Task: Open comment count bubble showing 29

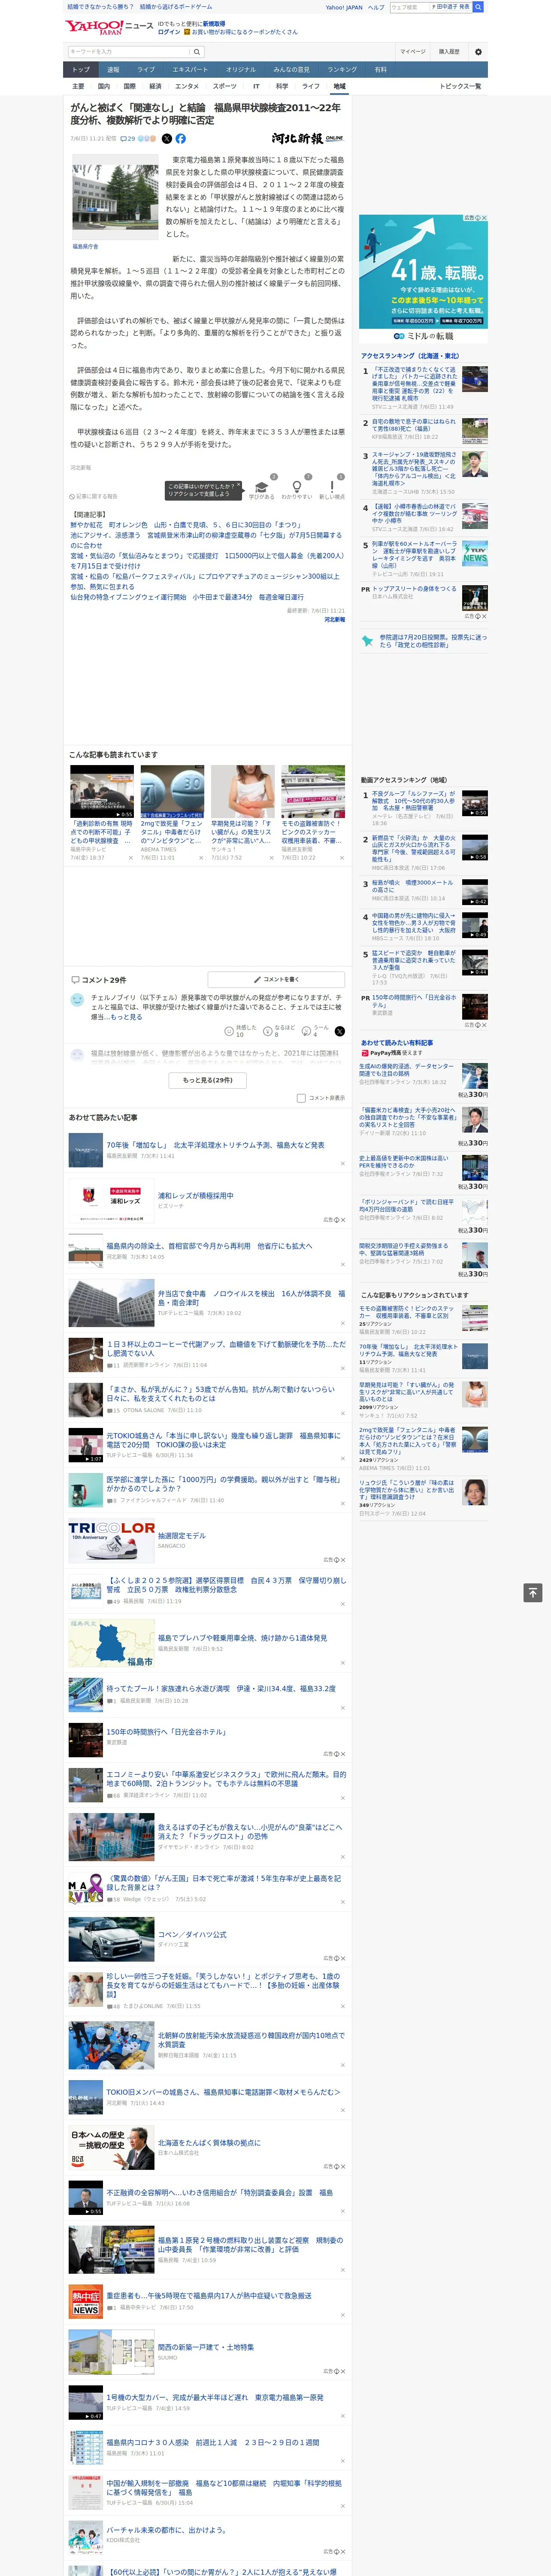Action: [x=128, y=139]
